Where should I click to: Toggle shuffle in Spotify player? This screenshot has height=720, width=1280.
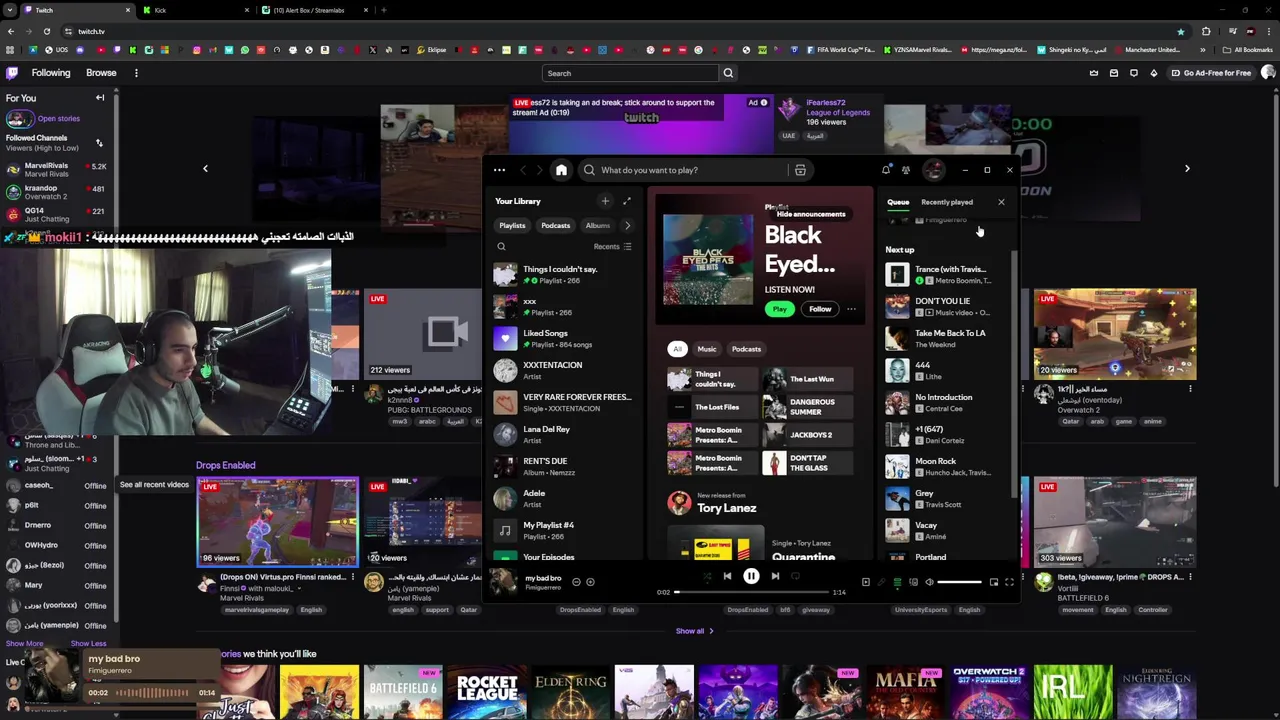pyautogui.click(x=708, y=576)
